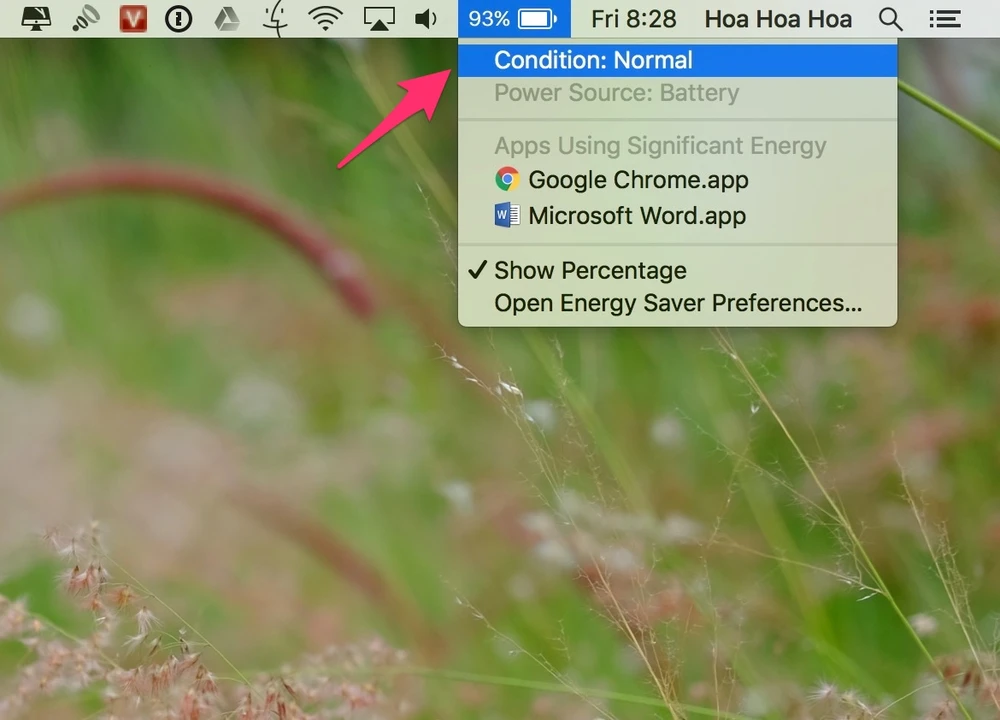Open Spotlight search magnifier

click(890, 18)
